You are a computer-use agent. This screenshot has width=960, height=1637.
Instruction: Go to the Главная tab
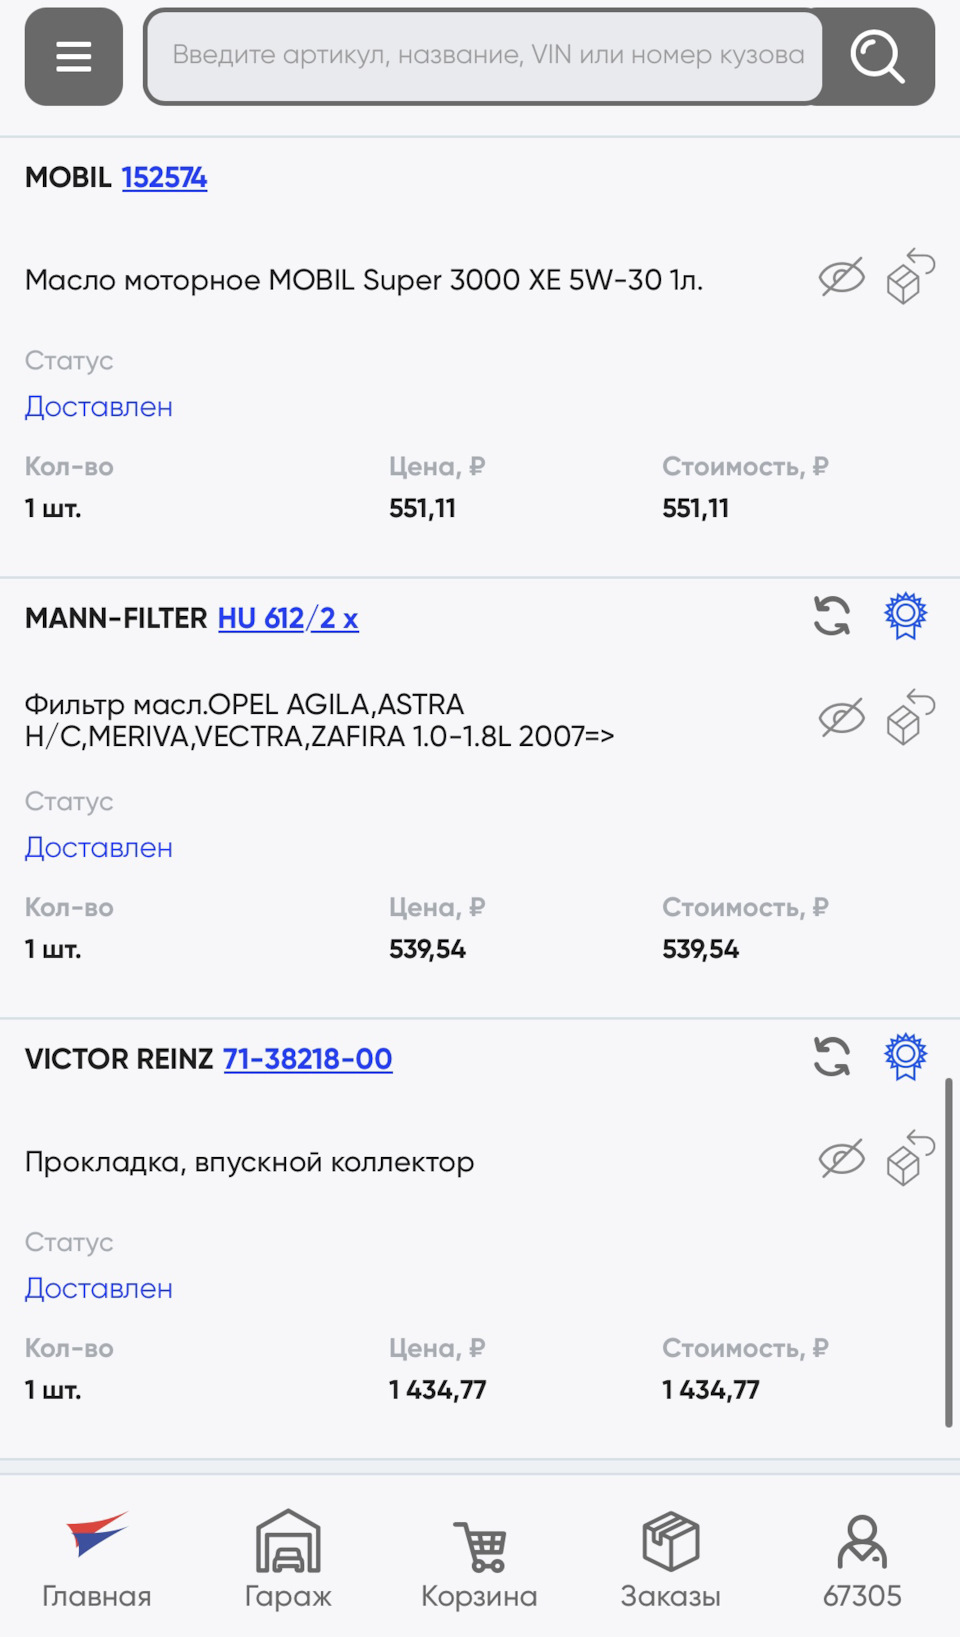click(97, 1560)
